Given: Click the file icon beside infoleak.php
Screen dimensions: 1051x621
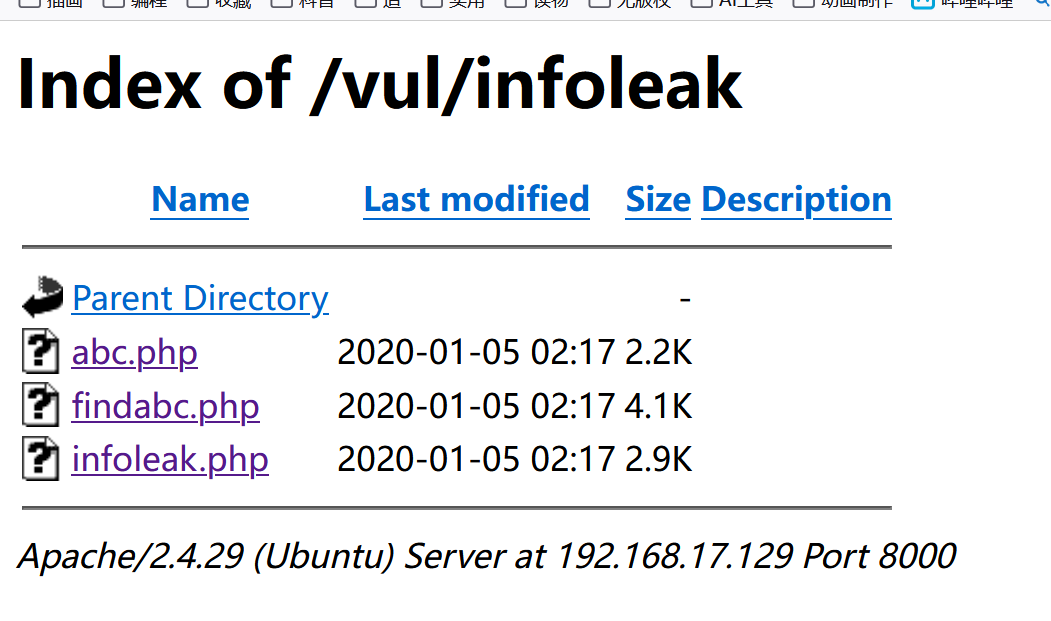Looking at the screenshot, I should (x=40, y=459).
